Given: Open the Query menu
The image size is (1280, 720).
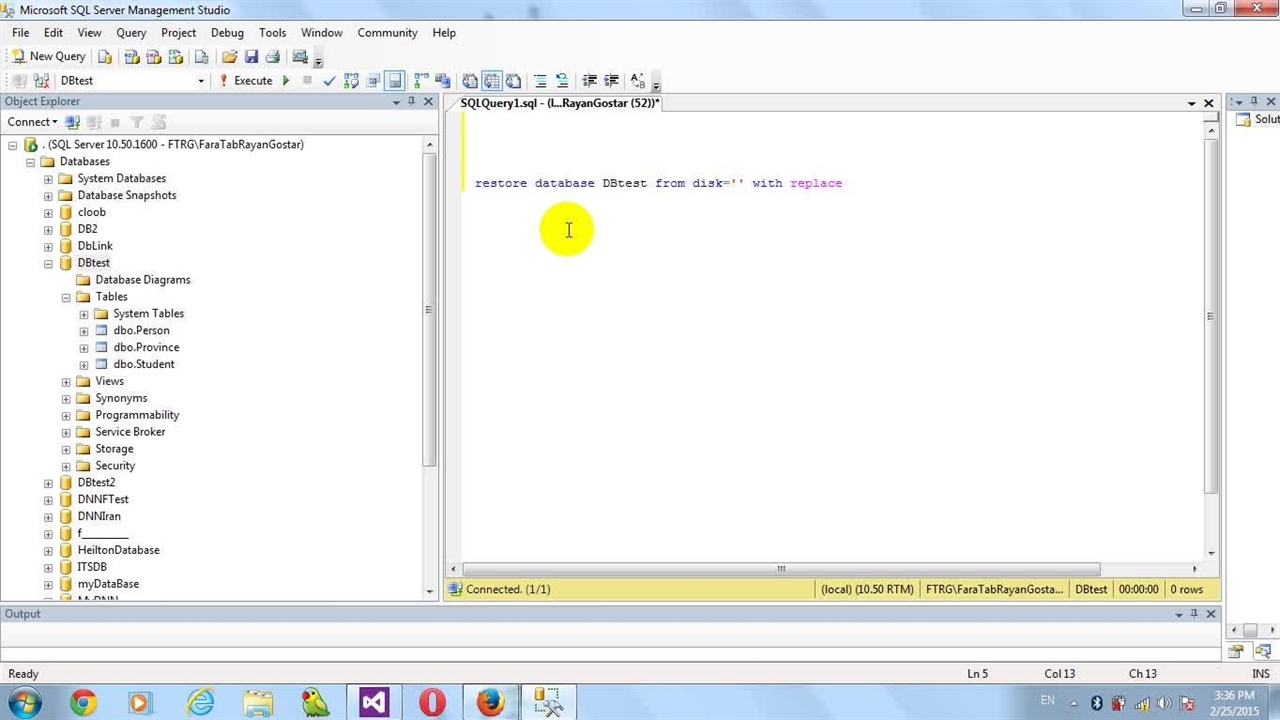Looking at the screenshot, I should click(131, 33).
